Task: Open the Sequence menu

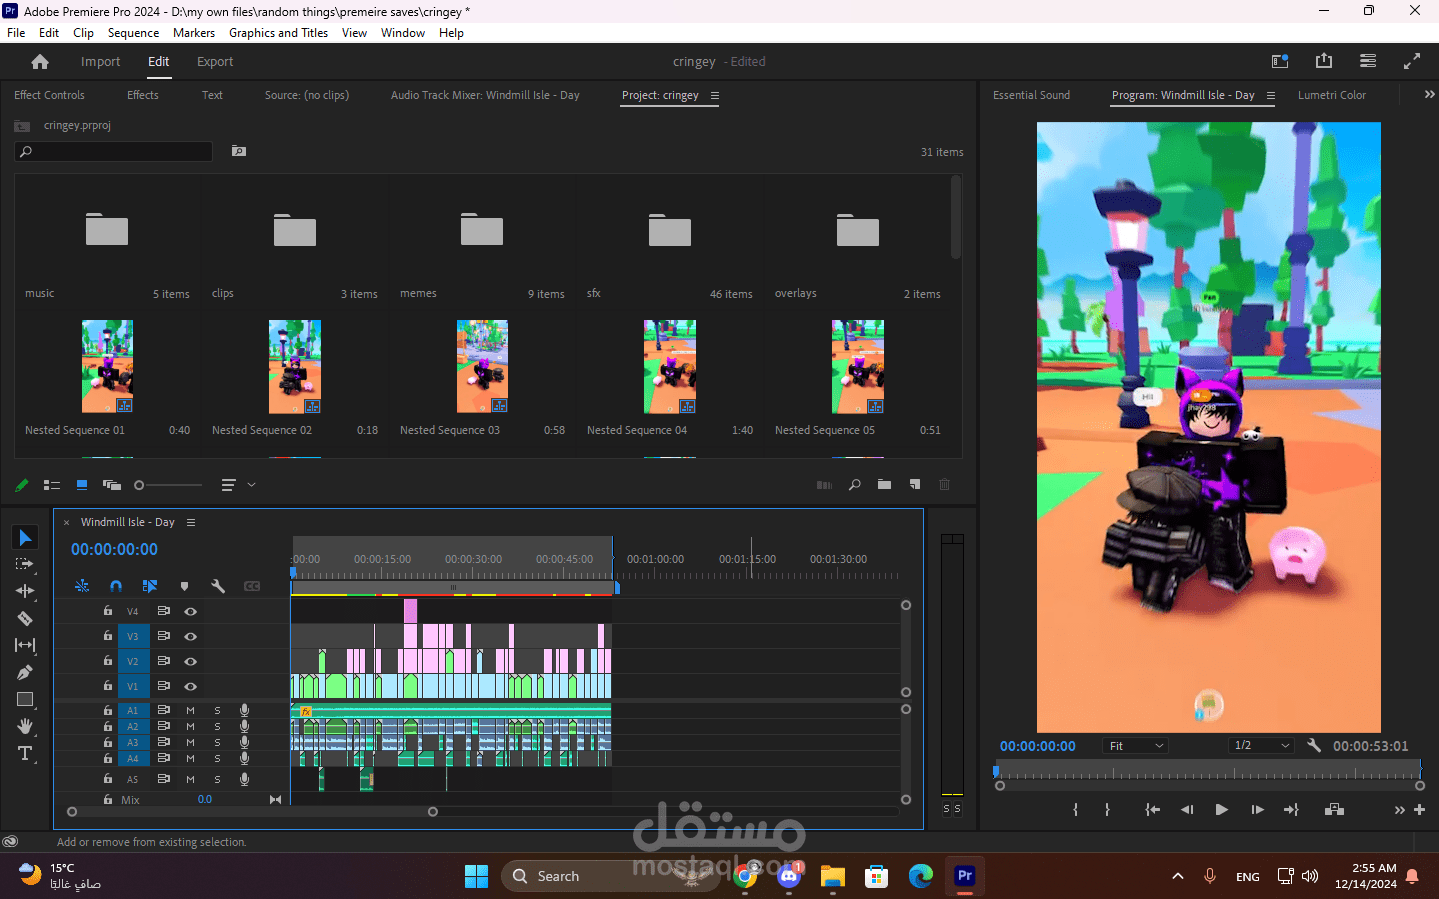Action: pyautogui.click(x=134, y=33)
